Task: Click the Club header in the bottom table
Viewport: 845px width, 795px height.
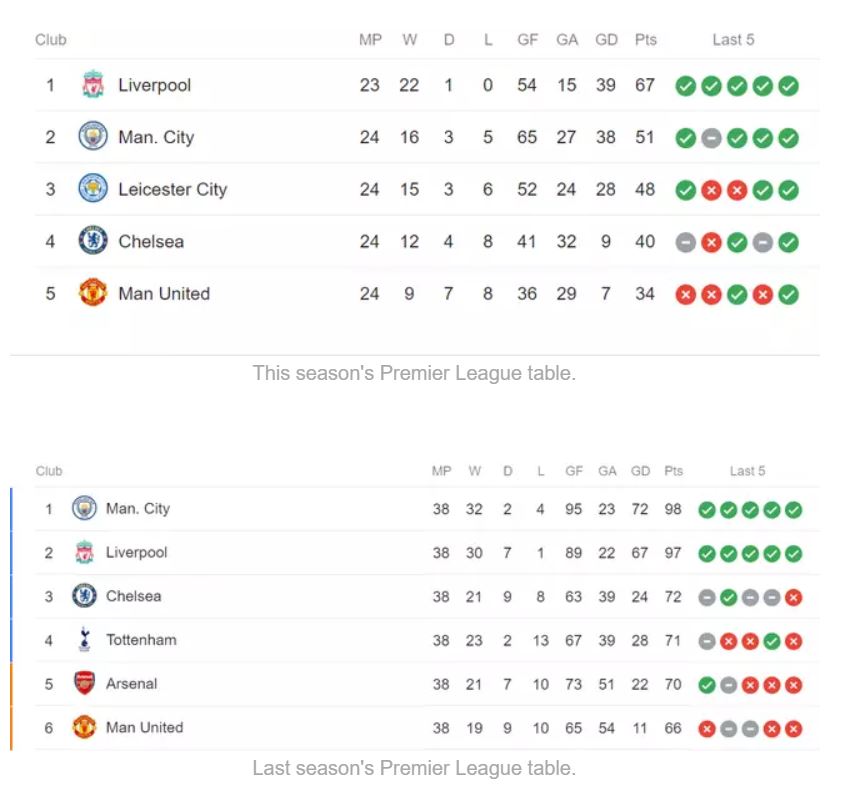Action: 49,471
